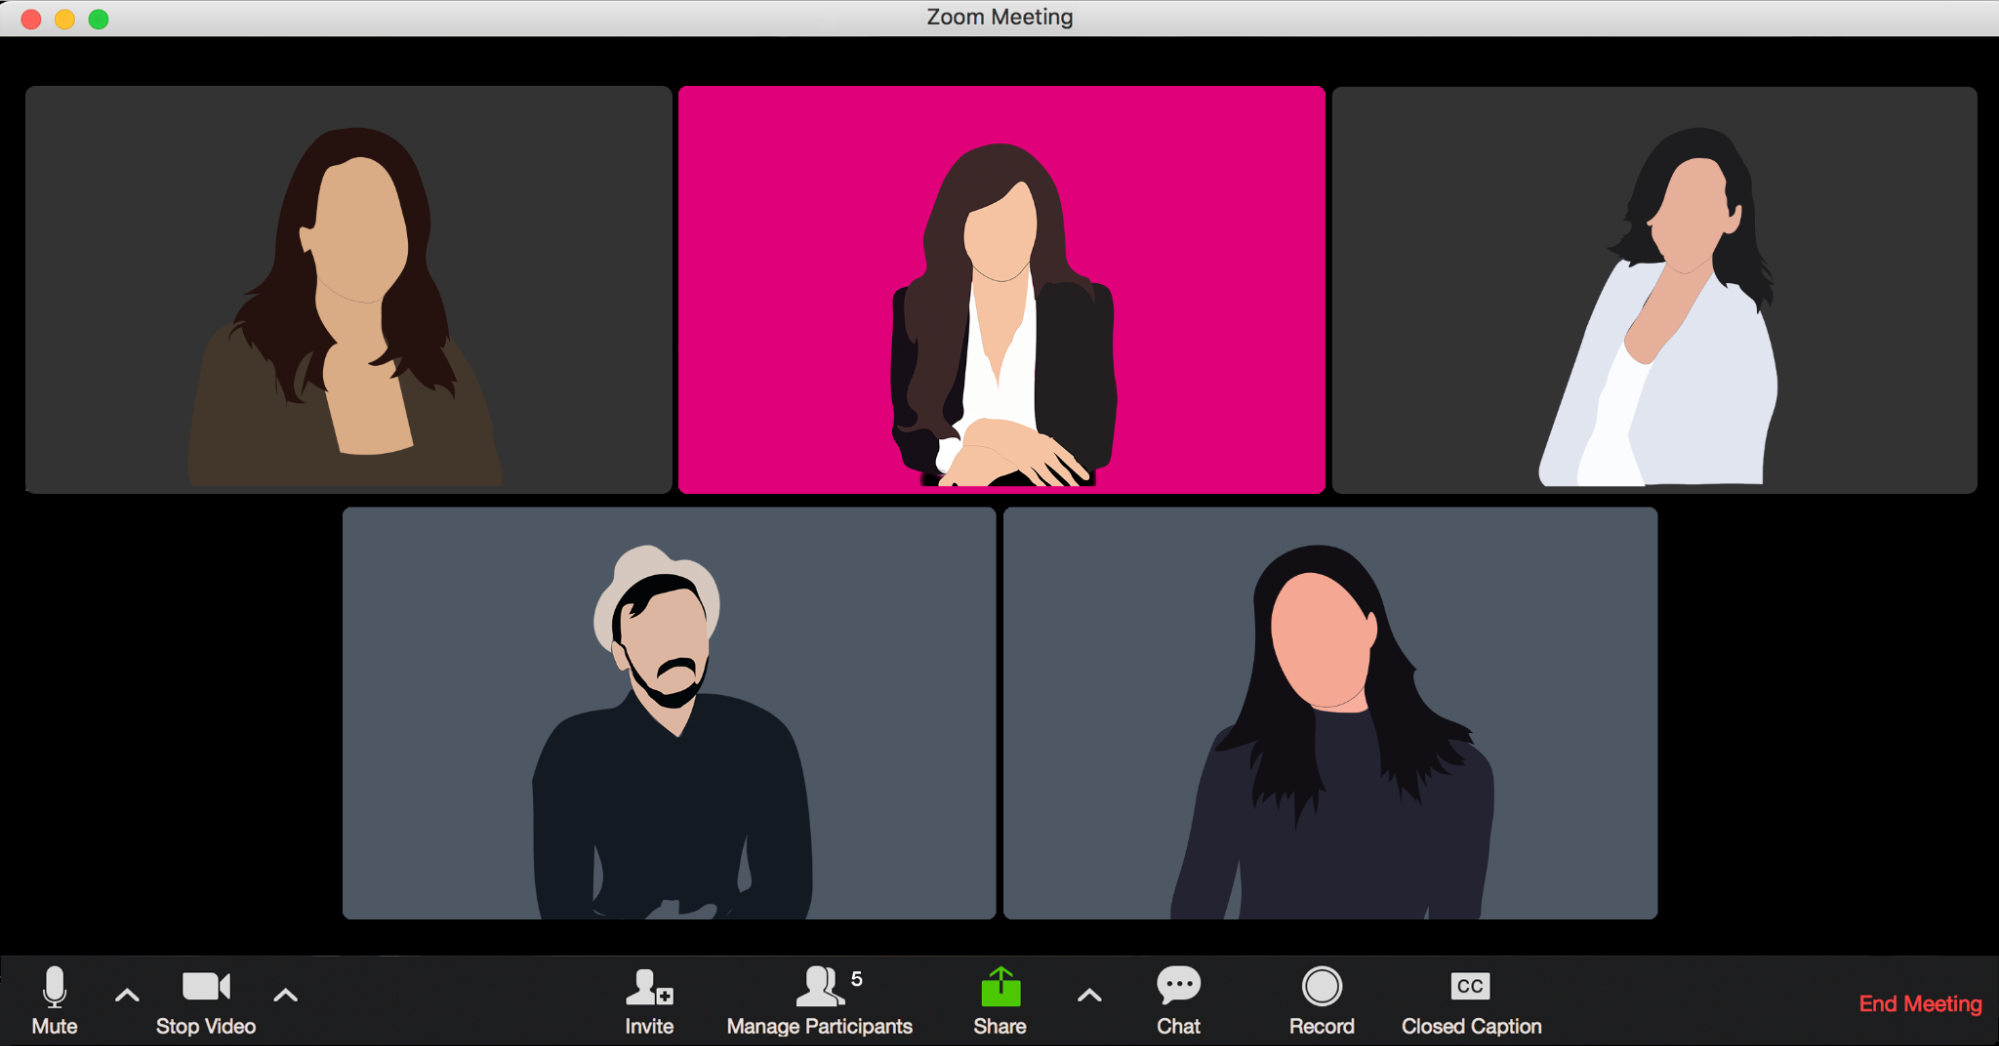
Task: Start recording with the Record button
Action: point(1321,1001)
